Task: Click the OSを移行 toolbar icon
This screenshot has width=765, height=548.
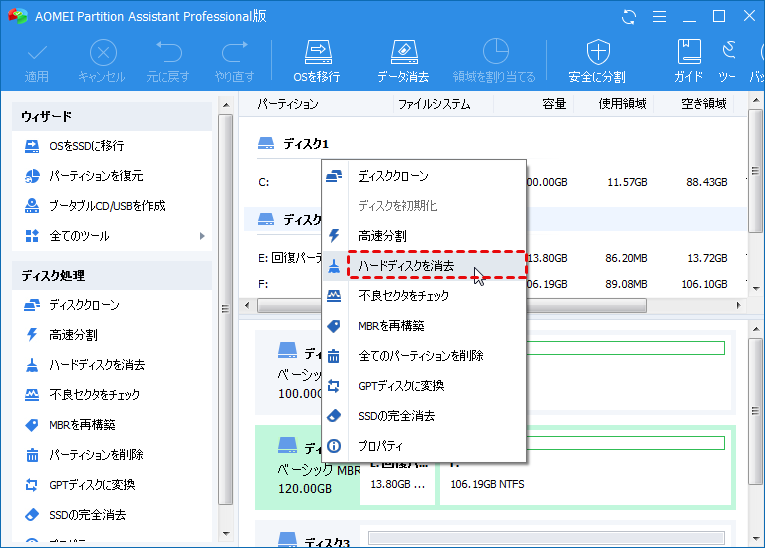Action: click(x=318, y=52)
